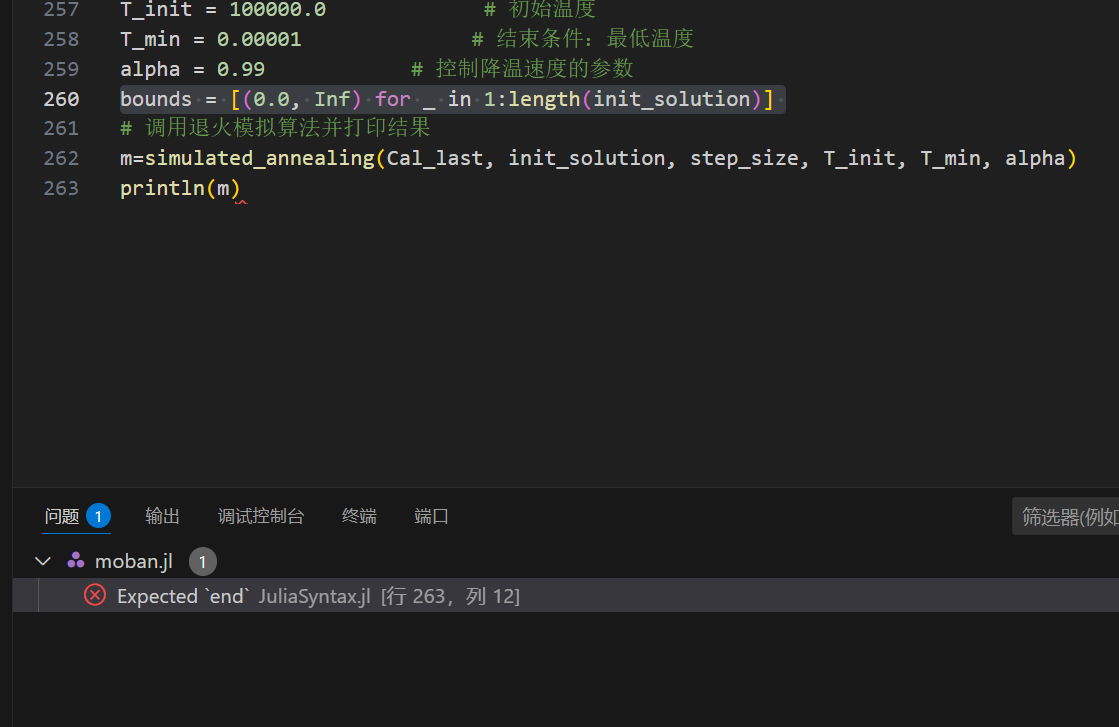Click the for keyword in line 260
Image resolution: width=1119 pixels, height=727 pixels.
393,98
